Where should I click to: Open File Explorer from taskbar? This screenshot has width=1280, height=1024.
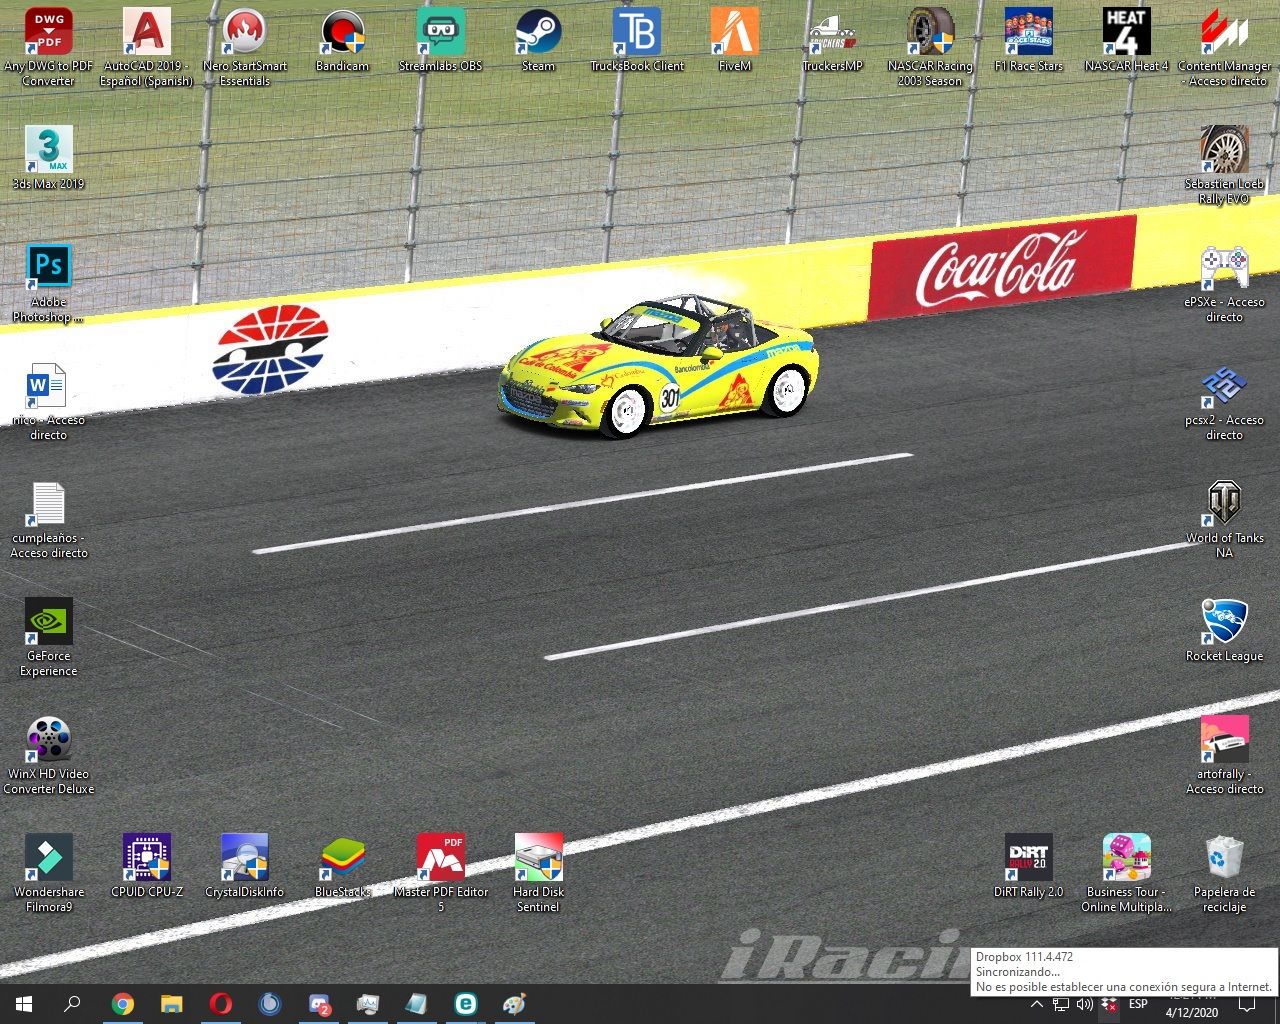[171, 1004]
